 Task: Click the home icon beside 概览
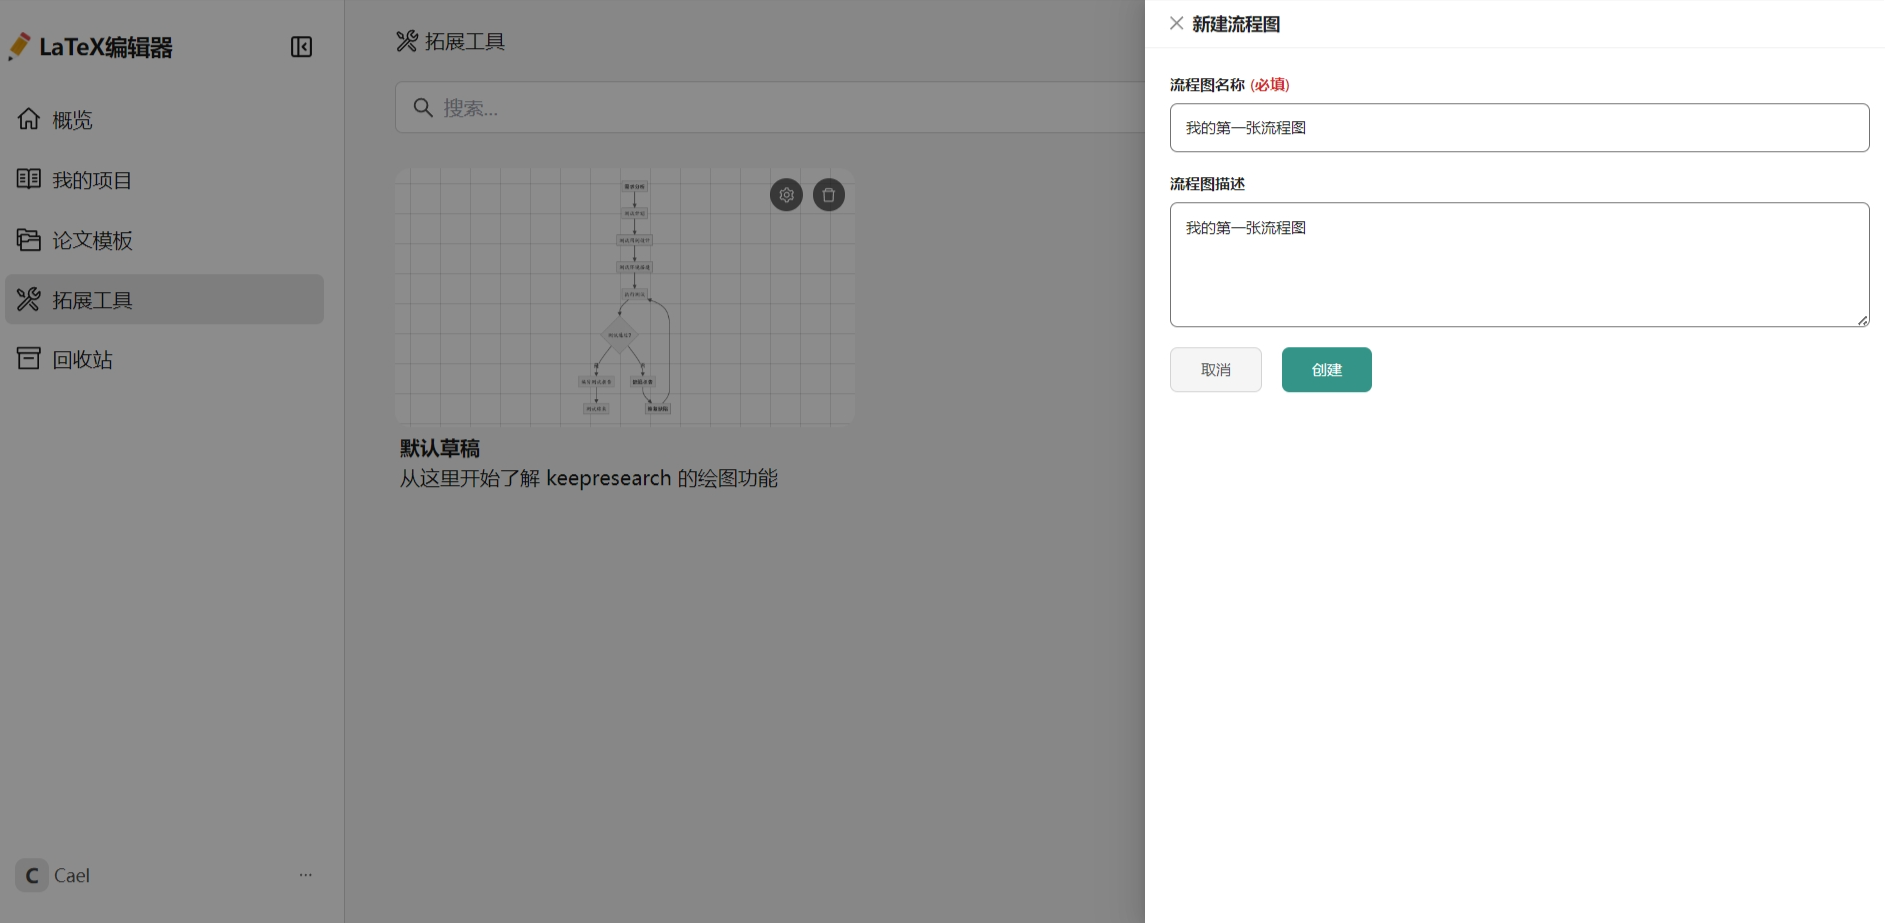point(29,119)
